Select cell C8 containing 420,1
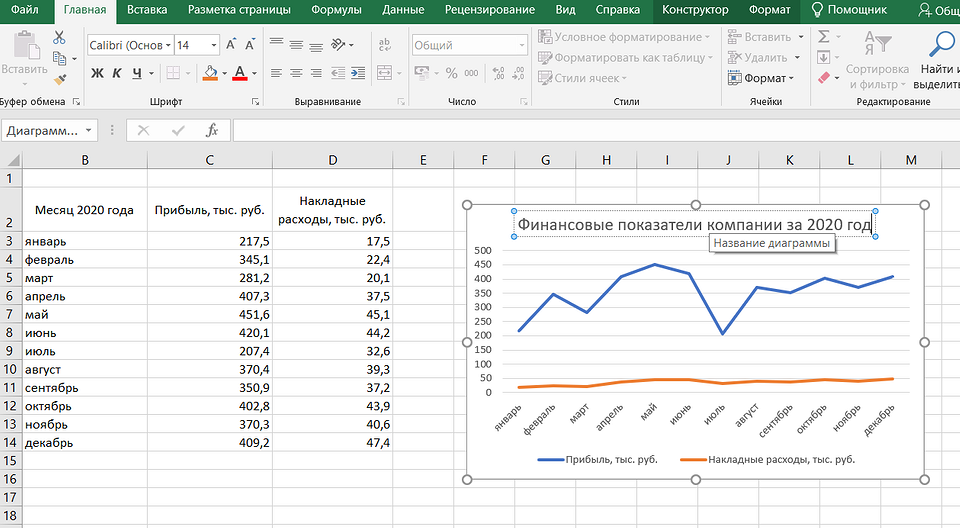 click(x=209, y=333)
